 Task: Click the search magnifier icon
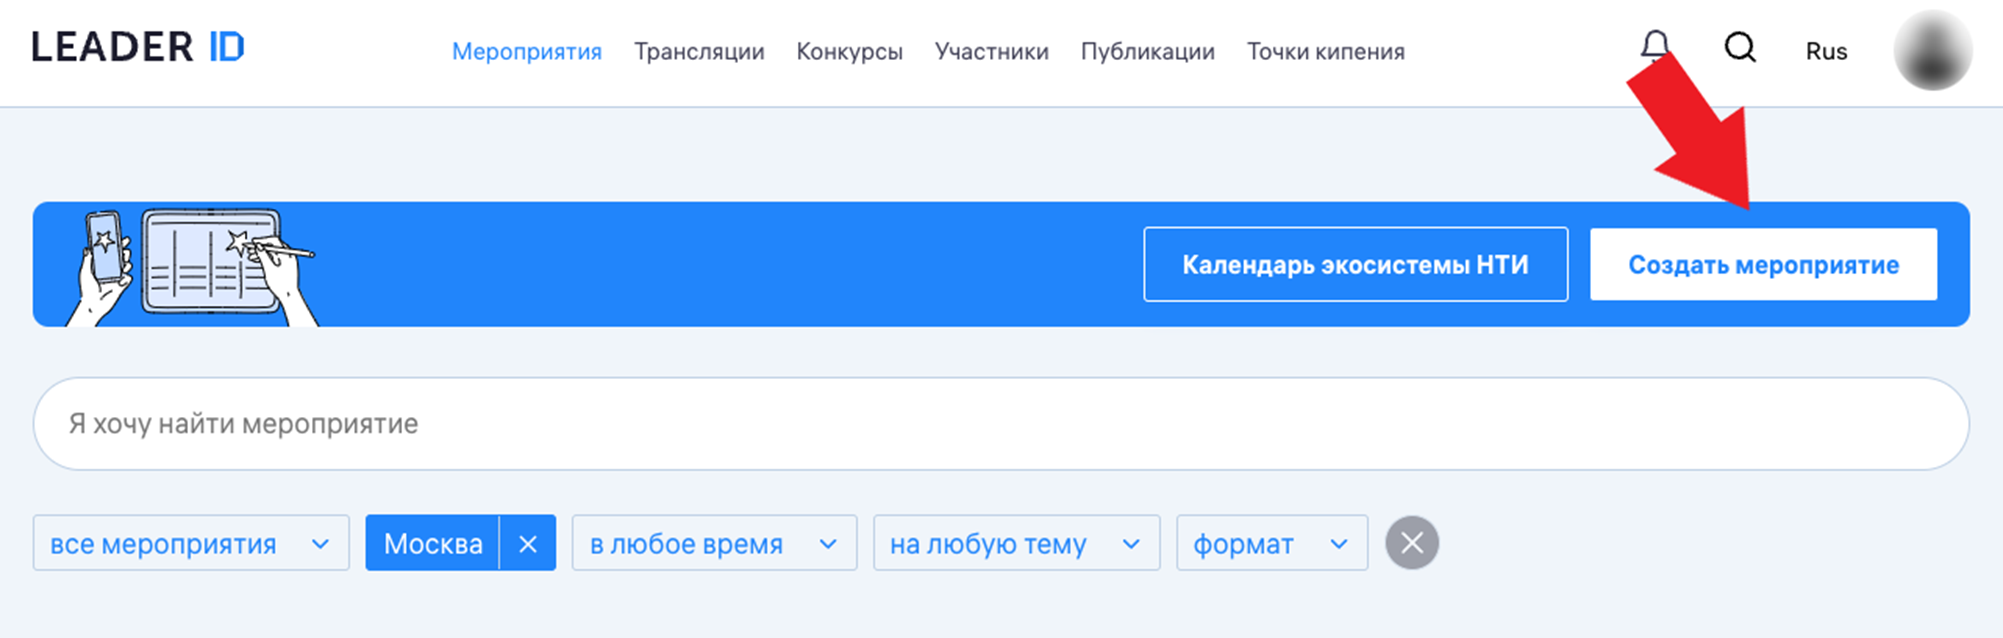coord(1740,47)
